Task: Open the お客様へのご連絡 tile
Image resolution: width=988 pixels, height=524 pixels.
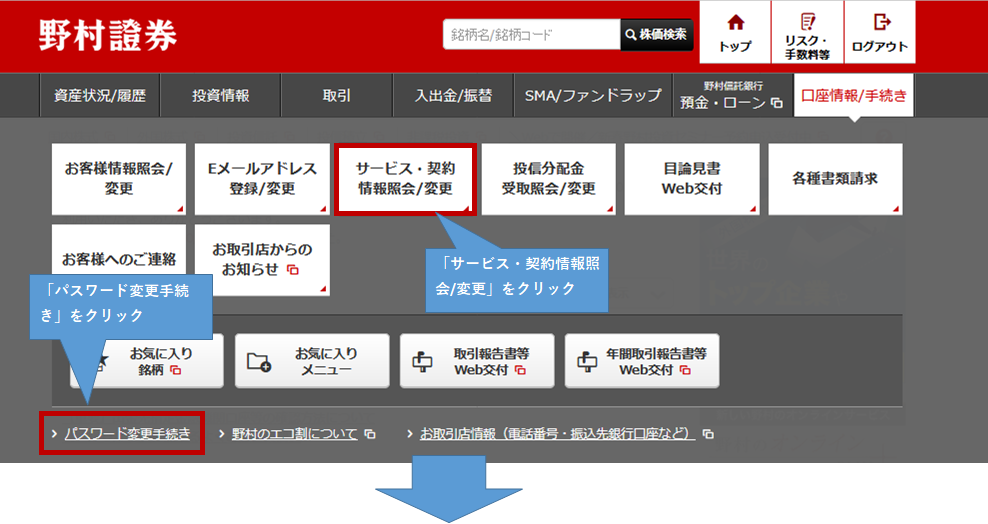Action: 118,259
